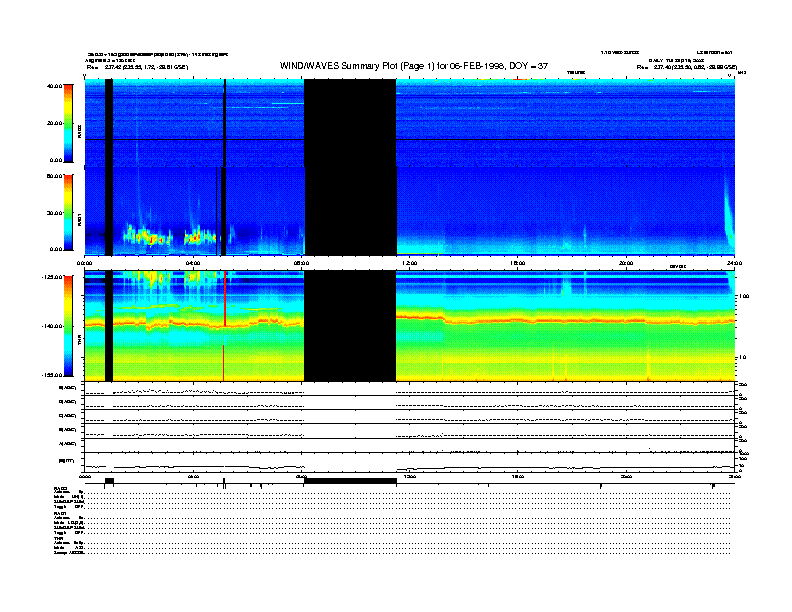Viewport: 792px width, 612px height.
Task: Click the red-yellow burst in RAD1 near 02:00
Action: pos(146,236)
